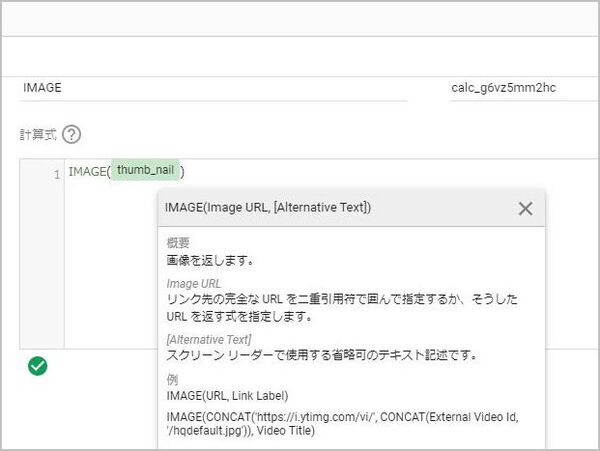Click the [Alternative Text] parameter heading

click(x=209, y=340)
